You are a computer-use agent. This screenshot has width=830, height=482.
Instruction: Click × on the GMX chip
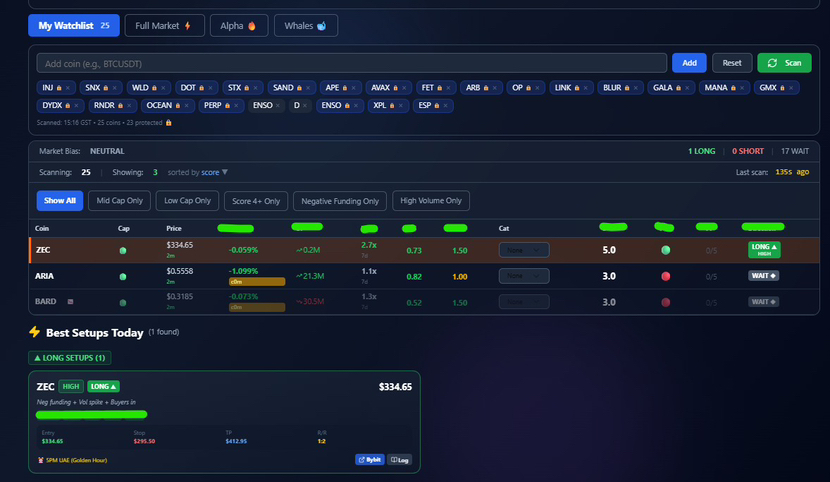pyautogui.click(x=791, y=88)
